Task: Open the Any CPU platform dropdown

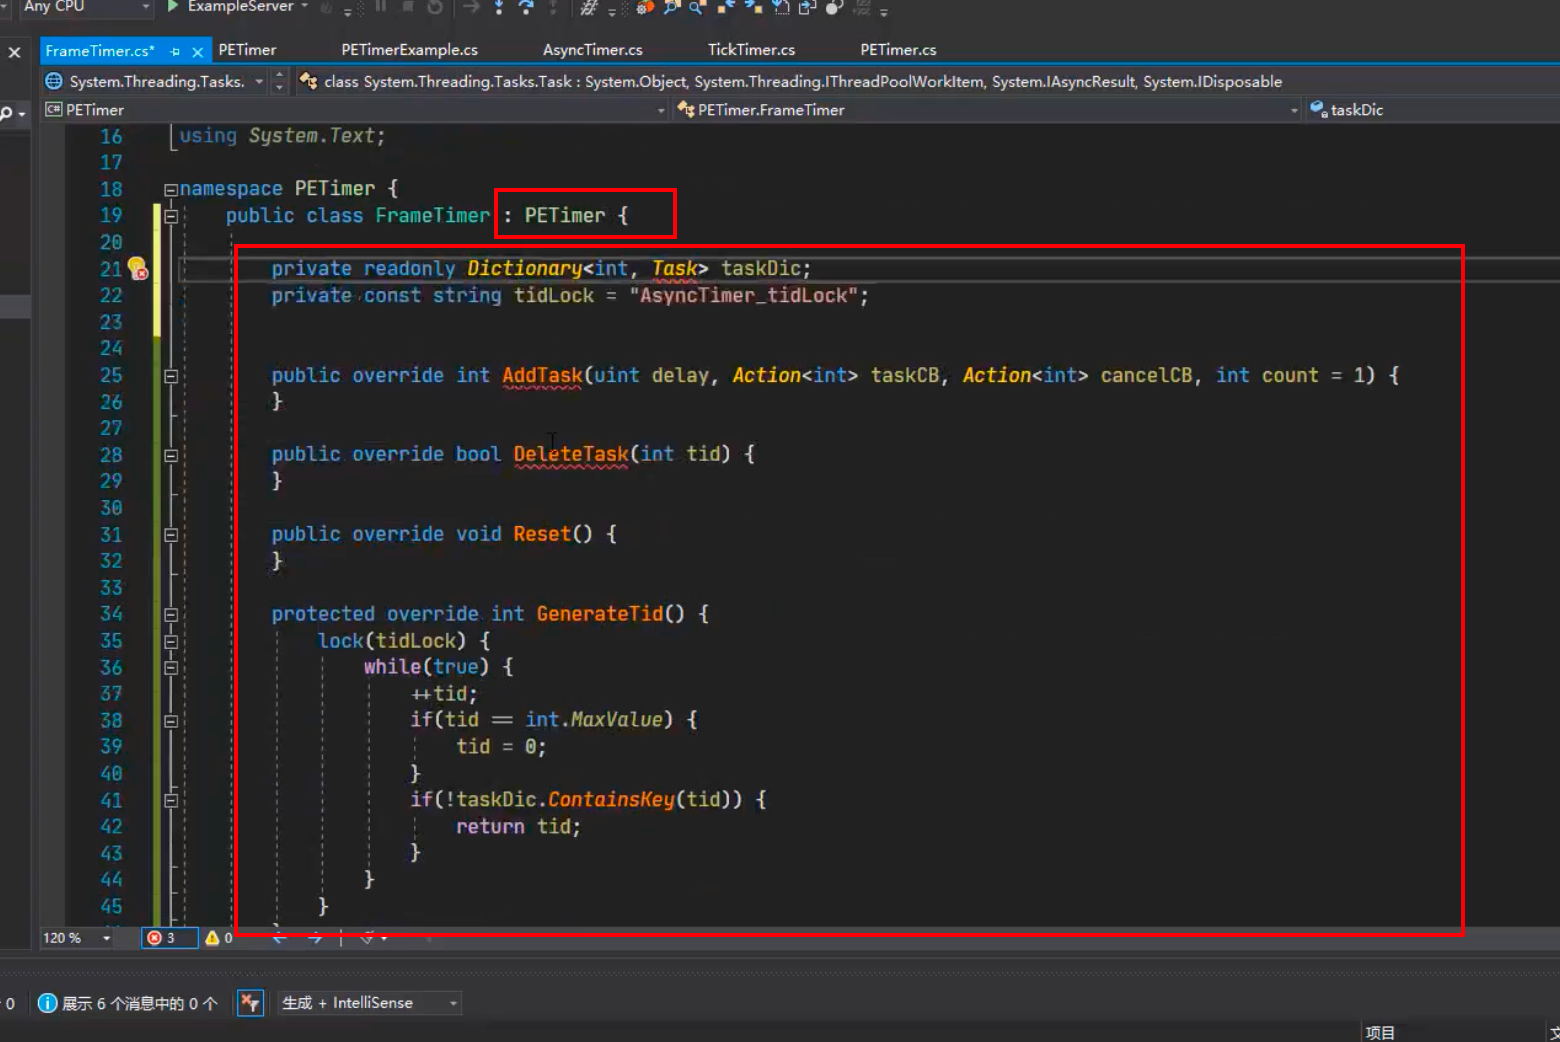Action: coord(146,7)
